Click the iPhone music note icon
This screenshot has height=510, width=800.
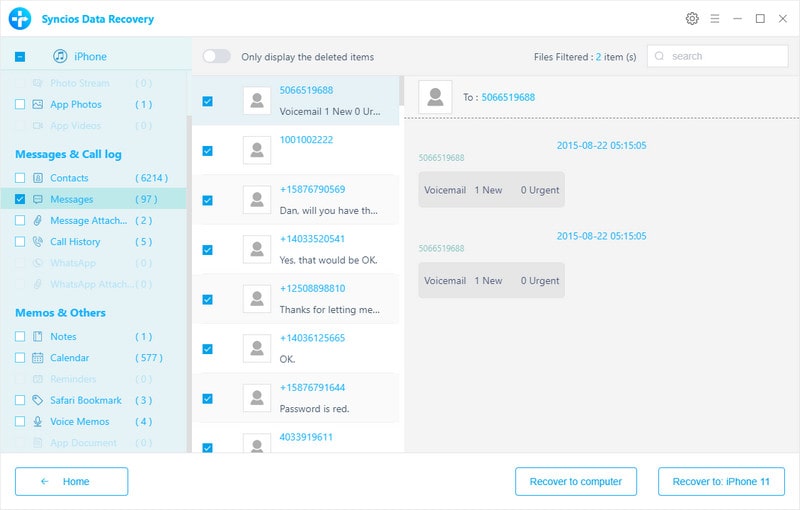pos(60,56)
